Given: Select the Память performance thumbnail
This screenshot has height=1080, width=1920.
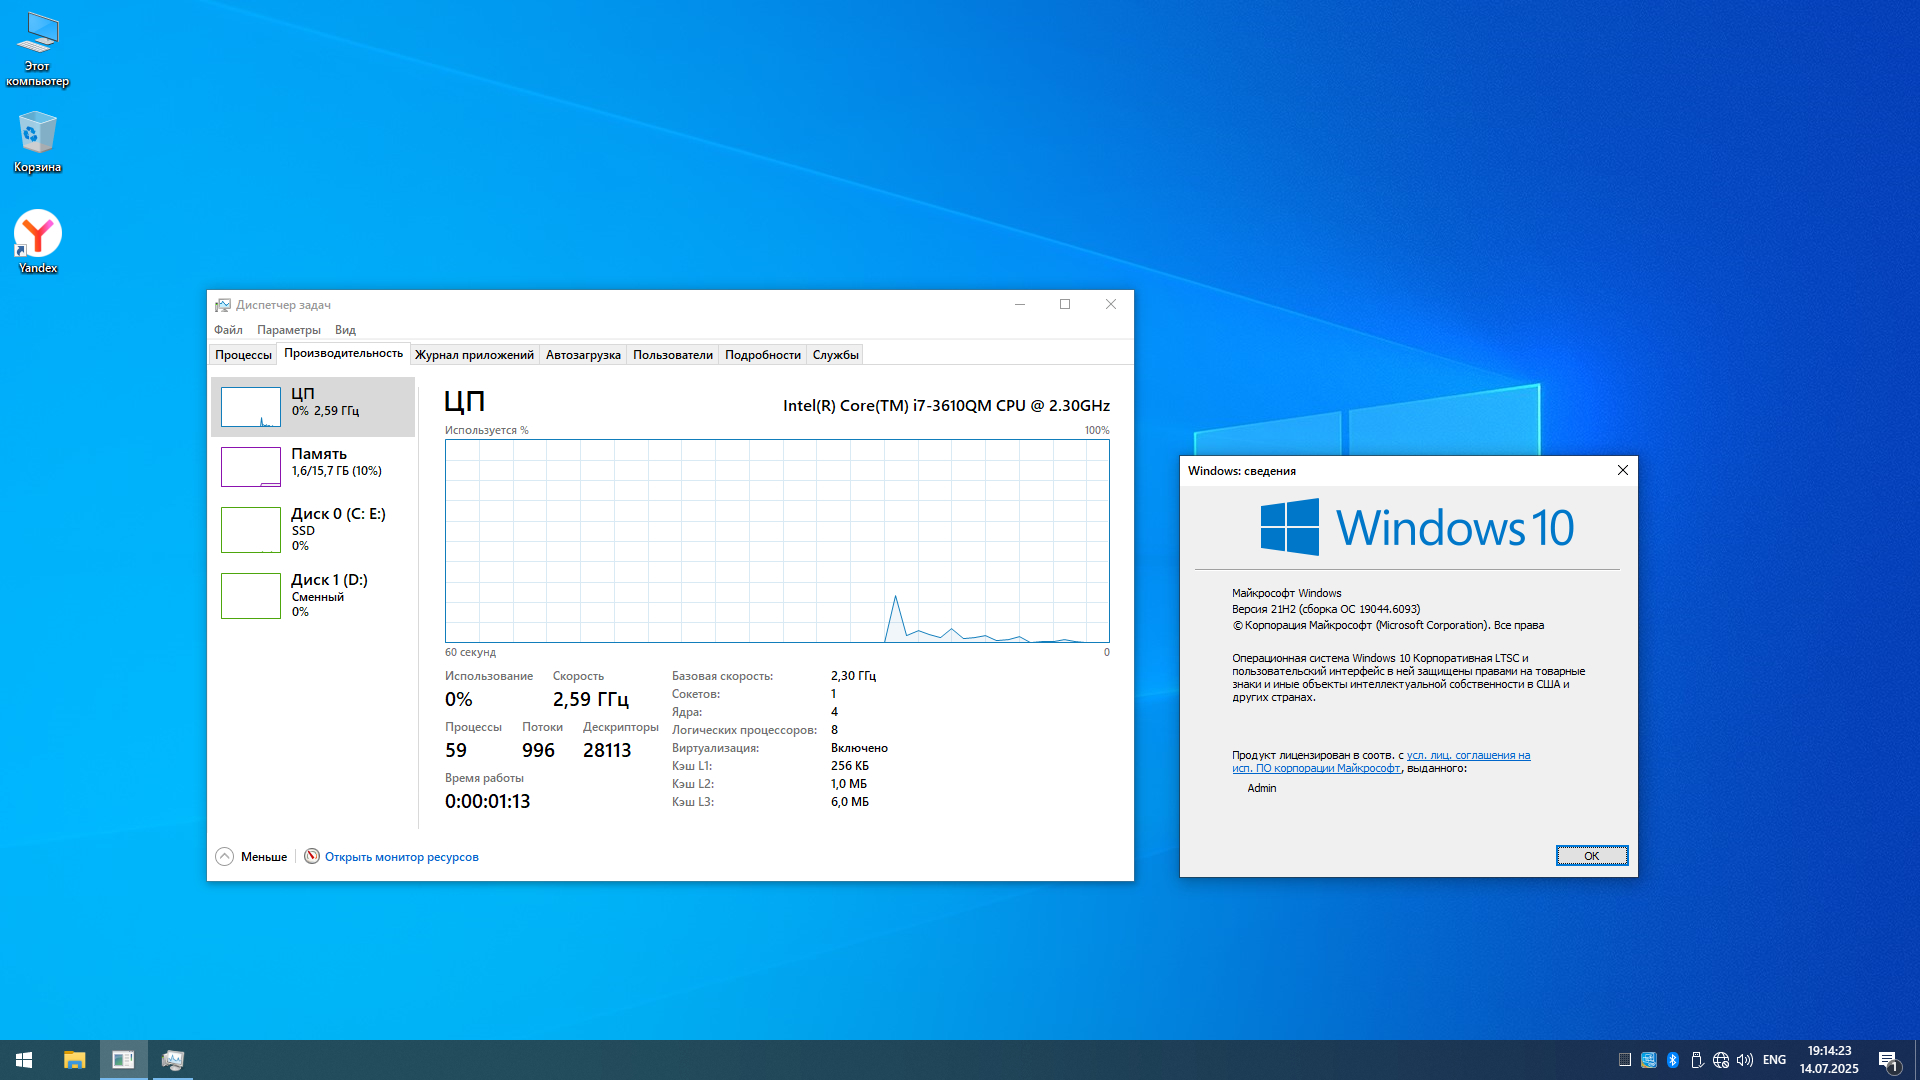Looking at the screenshot, I should [x=313, y=466].
